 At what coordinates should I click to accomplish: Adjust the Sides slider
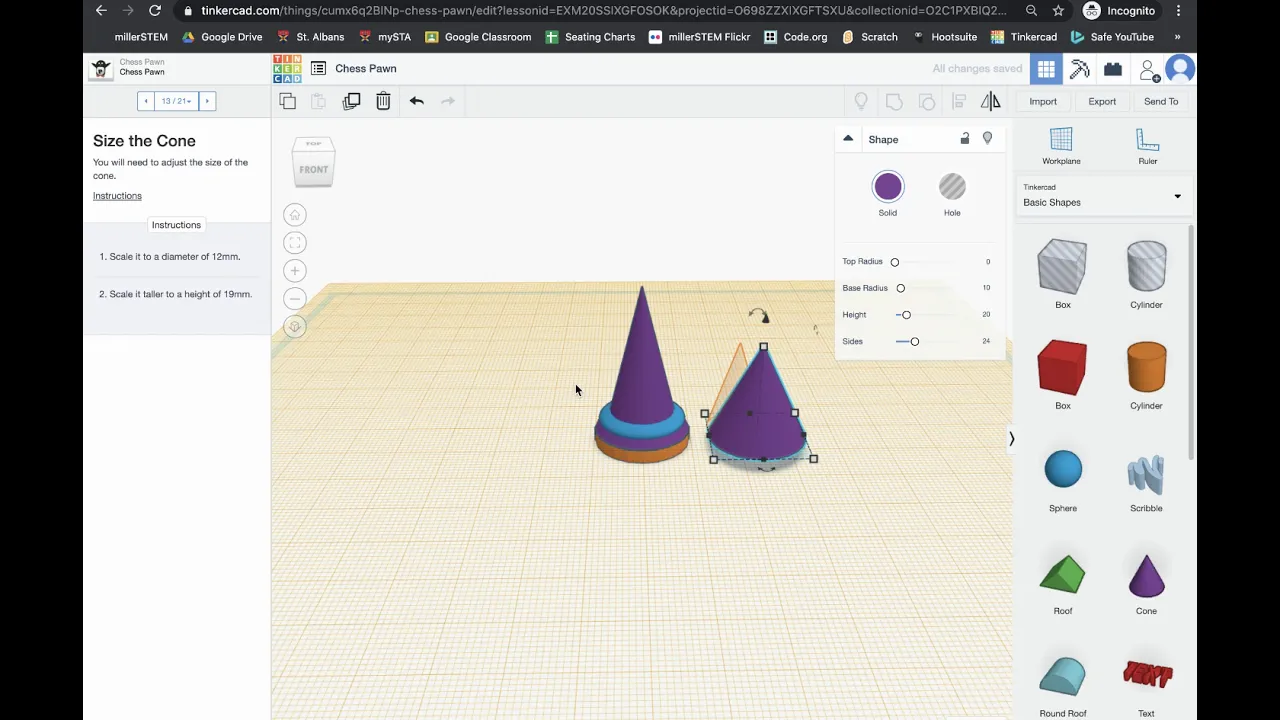pos(914,342)
